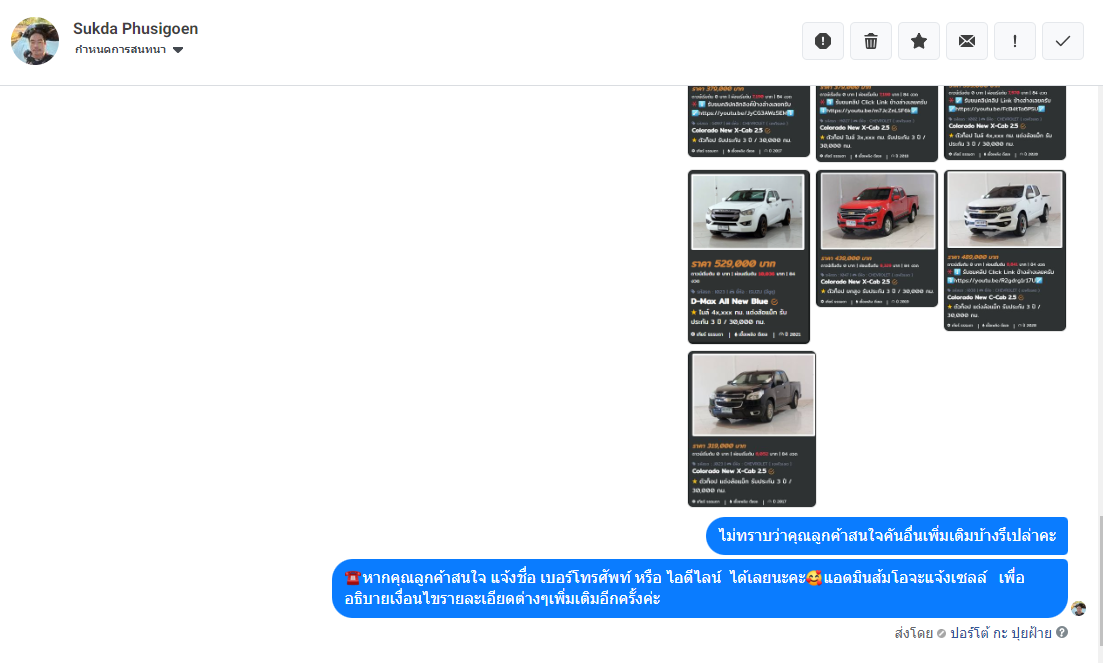Mark conversation as spam with exclamation-circle icon

pyautogui.click(x=822, y=42)
